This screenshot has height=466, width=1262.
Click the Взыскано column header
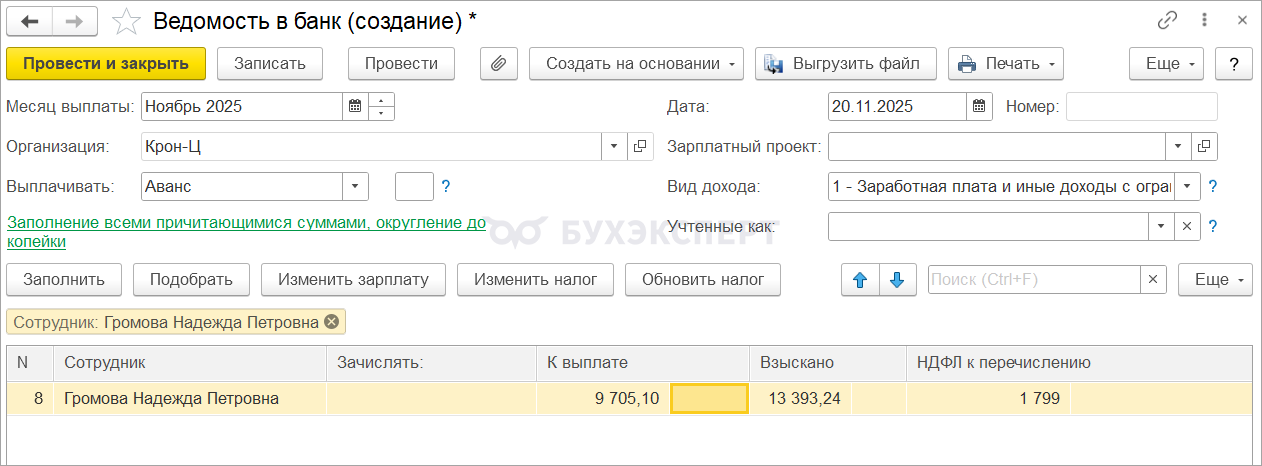tap(828, 363)
